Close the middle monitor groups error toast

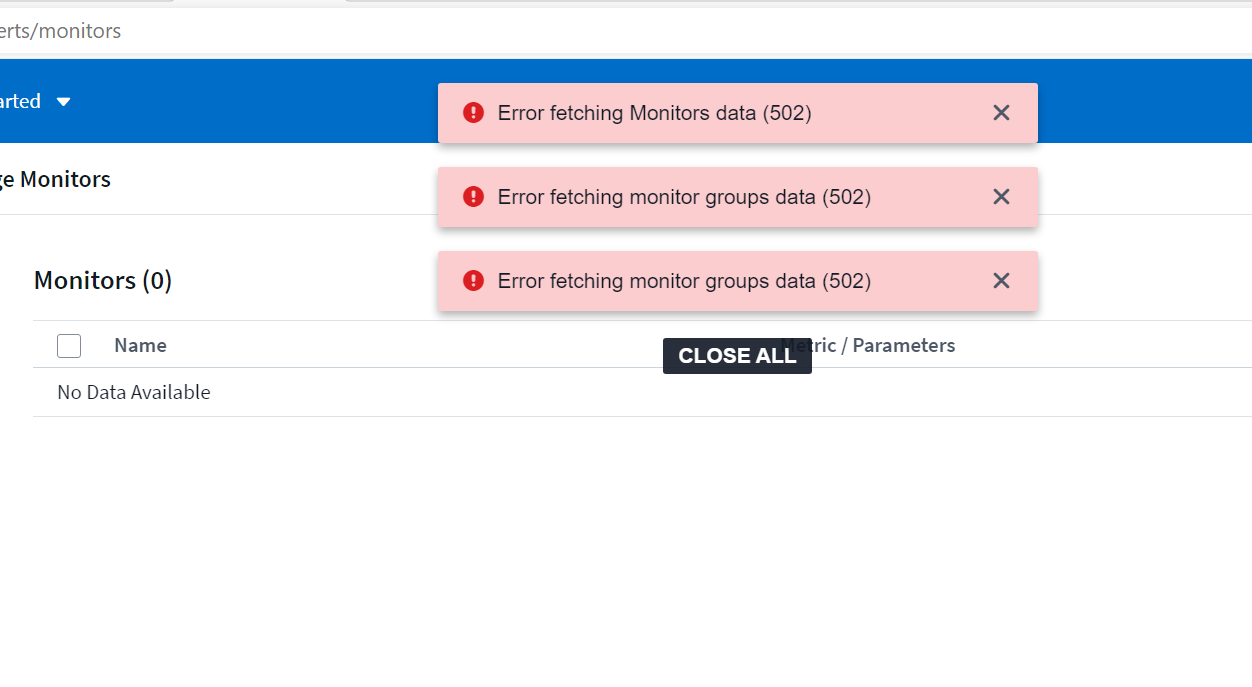(x=1001, y=197)
